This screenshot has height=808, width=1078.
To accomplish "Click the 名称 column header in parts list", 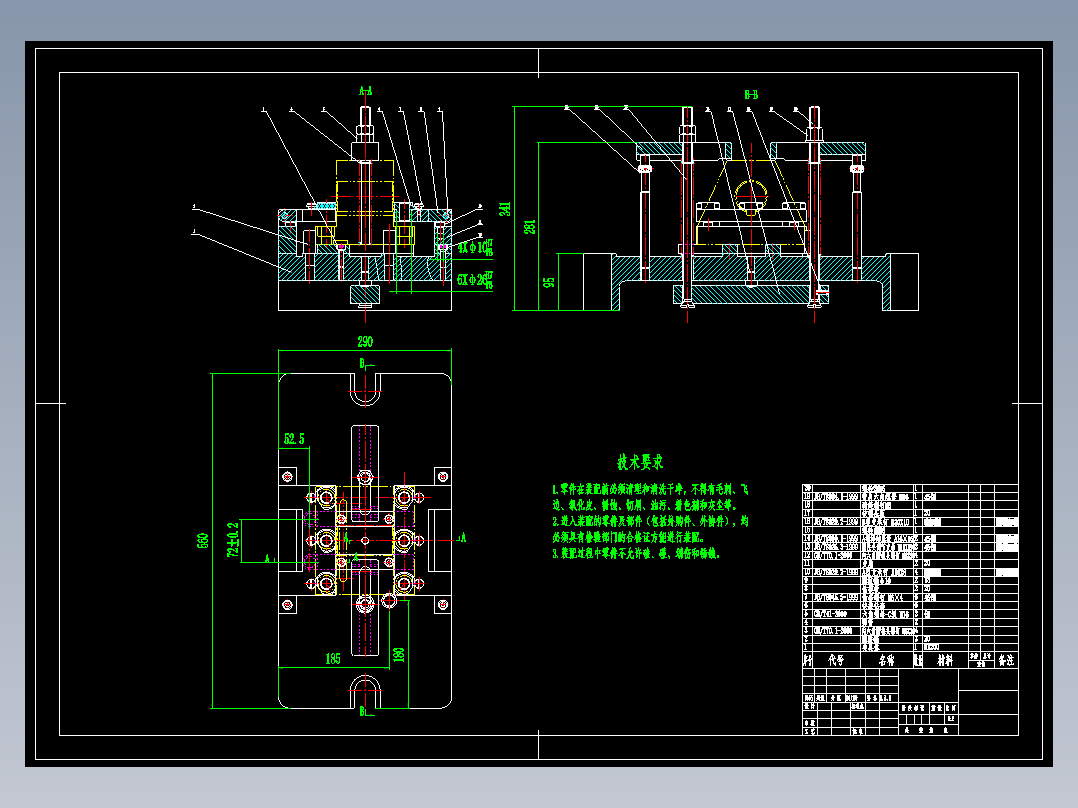I will pos(887,660).
